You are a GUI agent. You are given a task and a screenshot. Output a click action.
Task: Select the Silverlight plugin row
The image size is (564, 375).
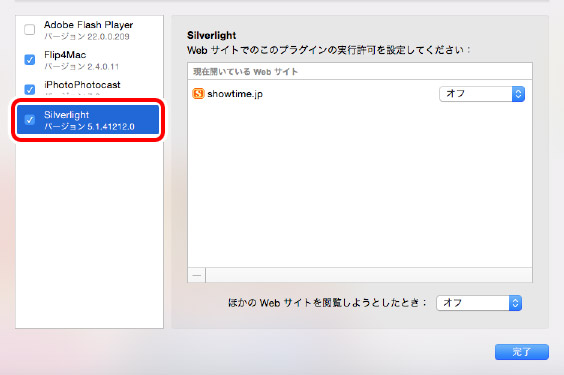(88, 119)
